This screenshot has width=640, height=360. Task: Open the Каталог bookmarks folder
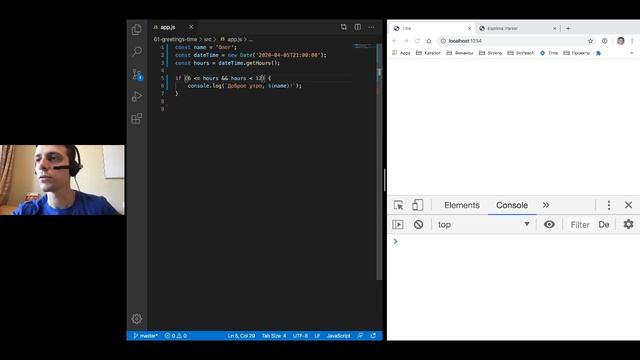pyautogui.click(x=428, y=53)
